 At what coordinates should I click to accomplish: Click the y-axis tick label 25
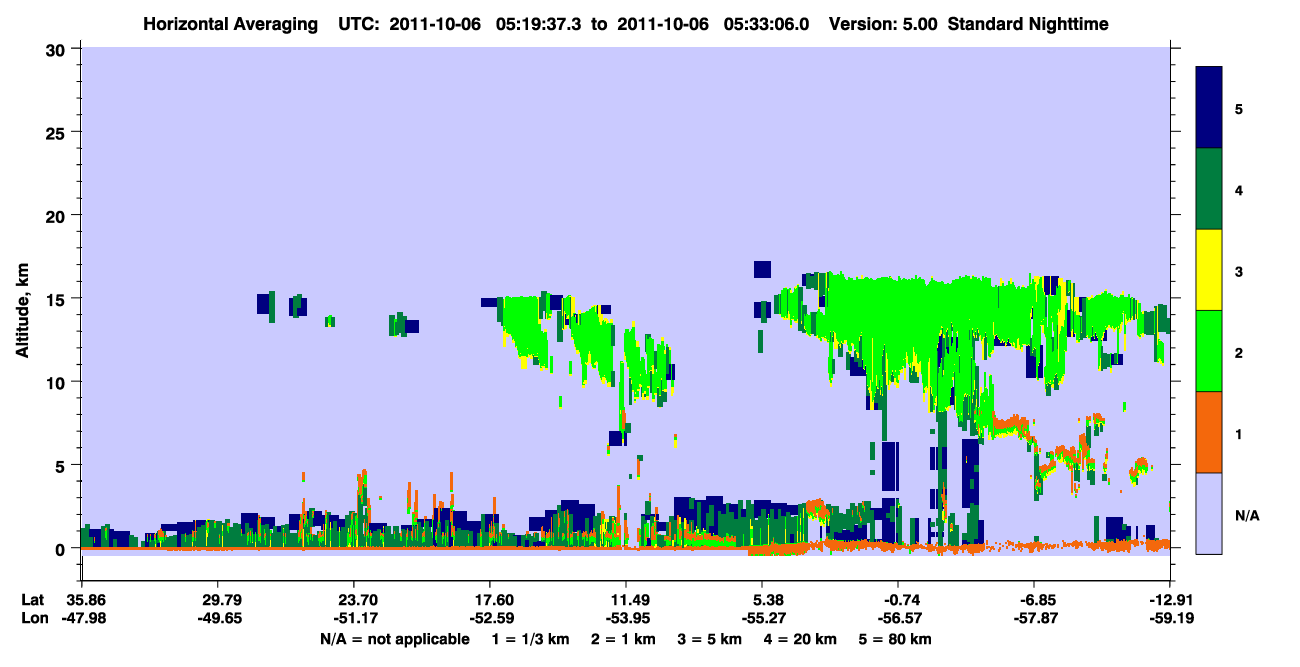pos(58,132)
